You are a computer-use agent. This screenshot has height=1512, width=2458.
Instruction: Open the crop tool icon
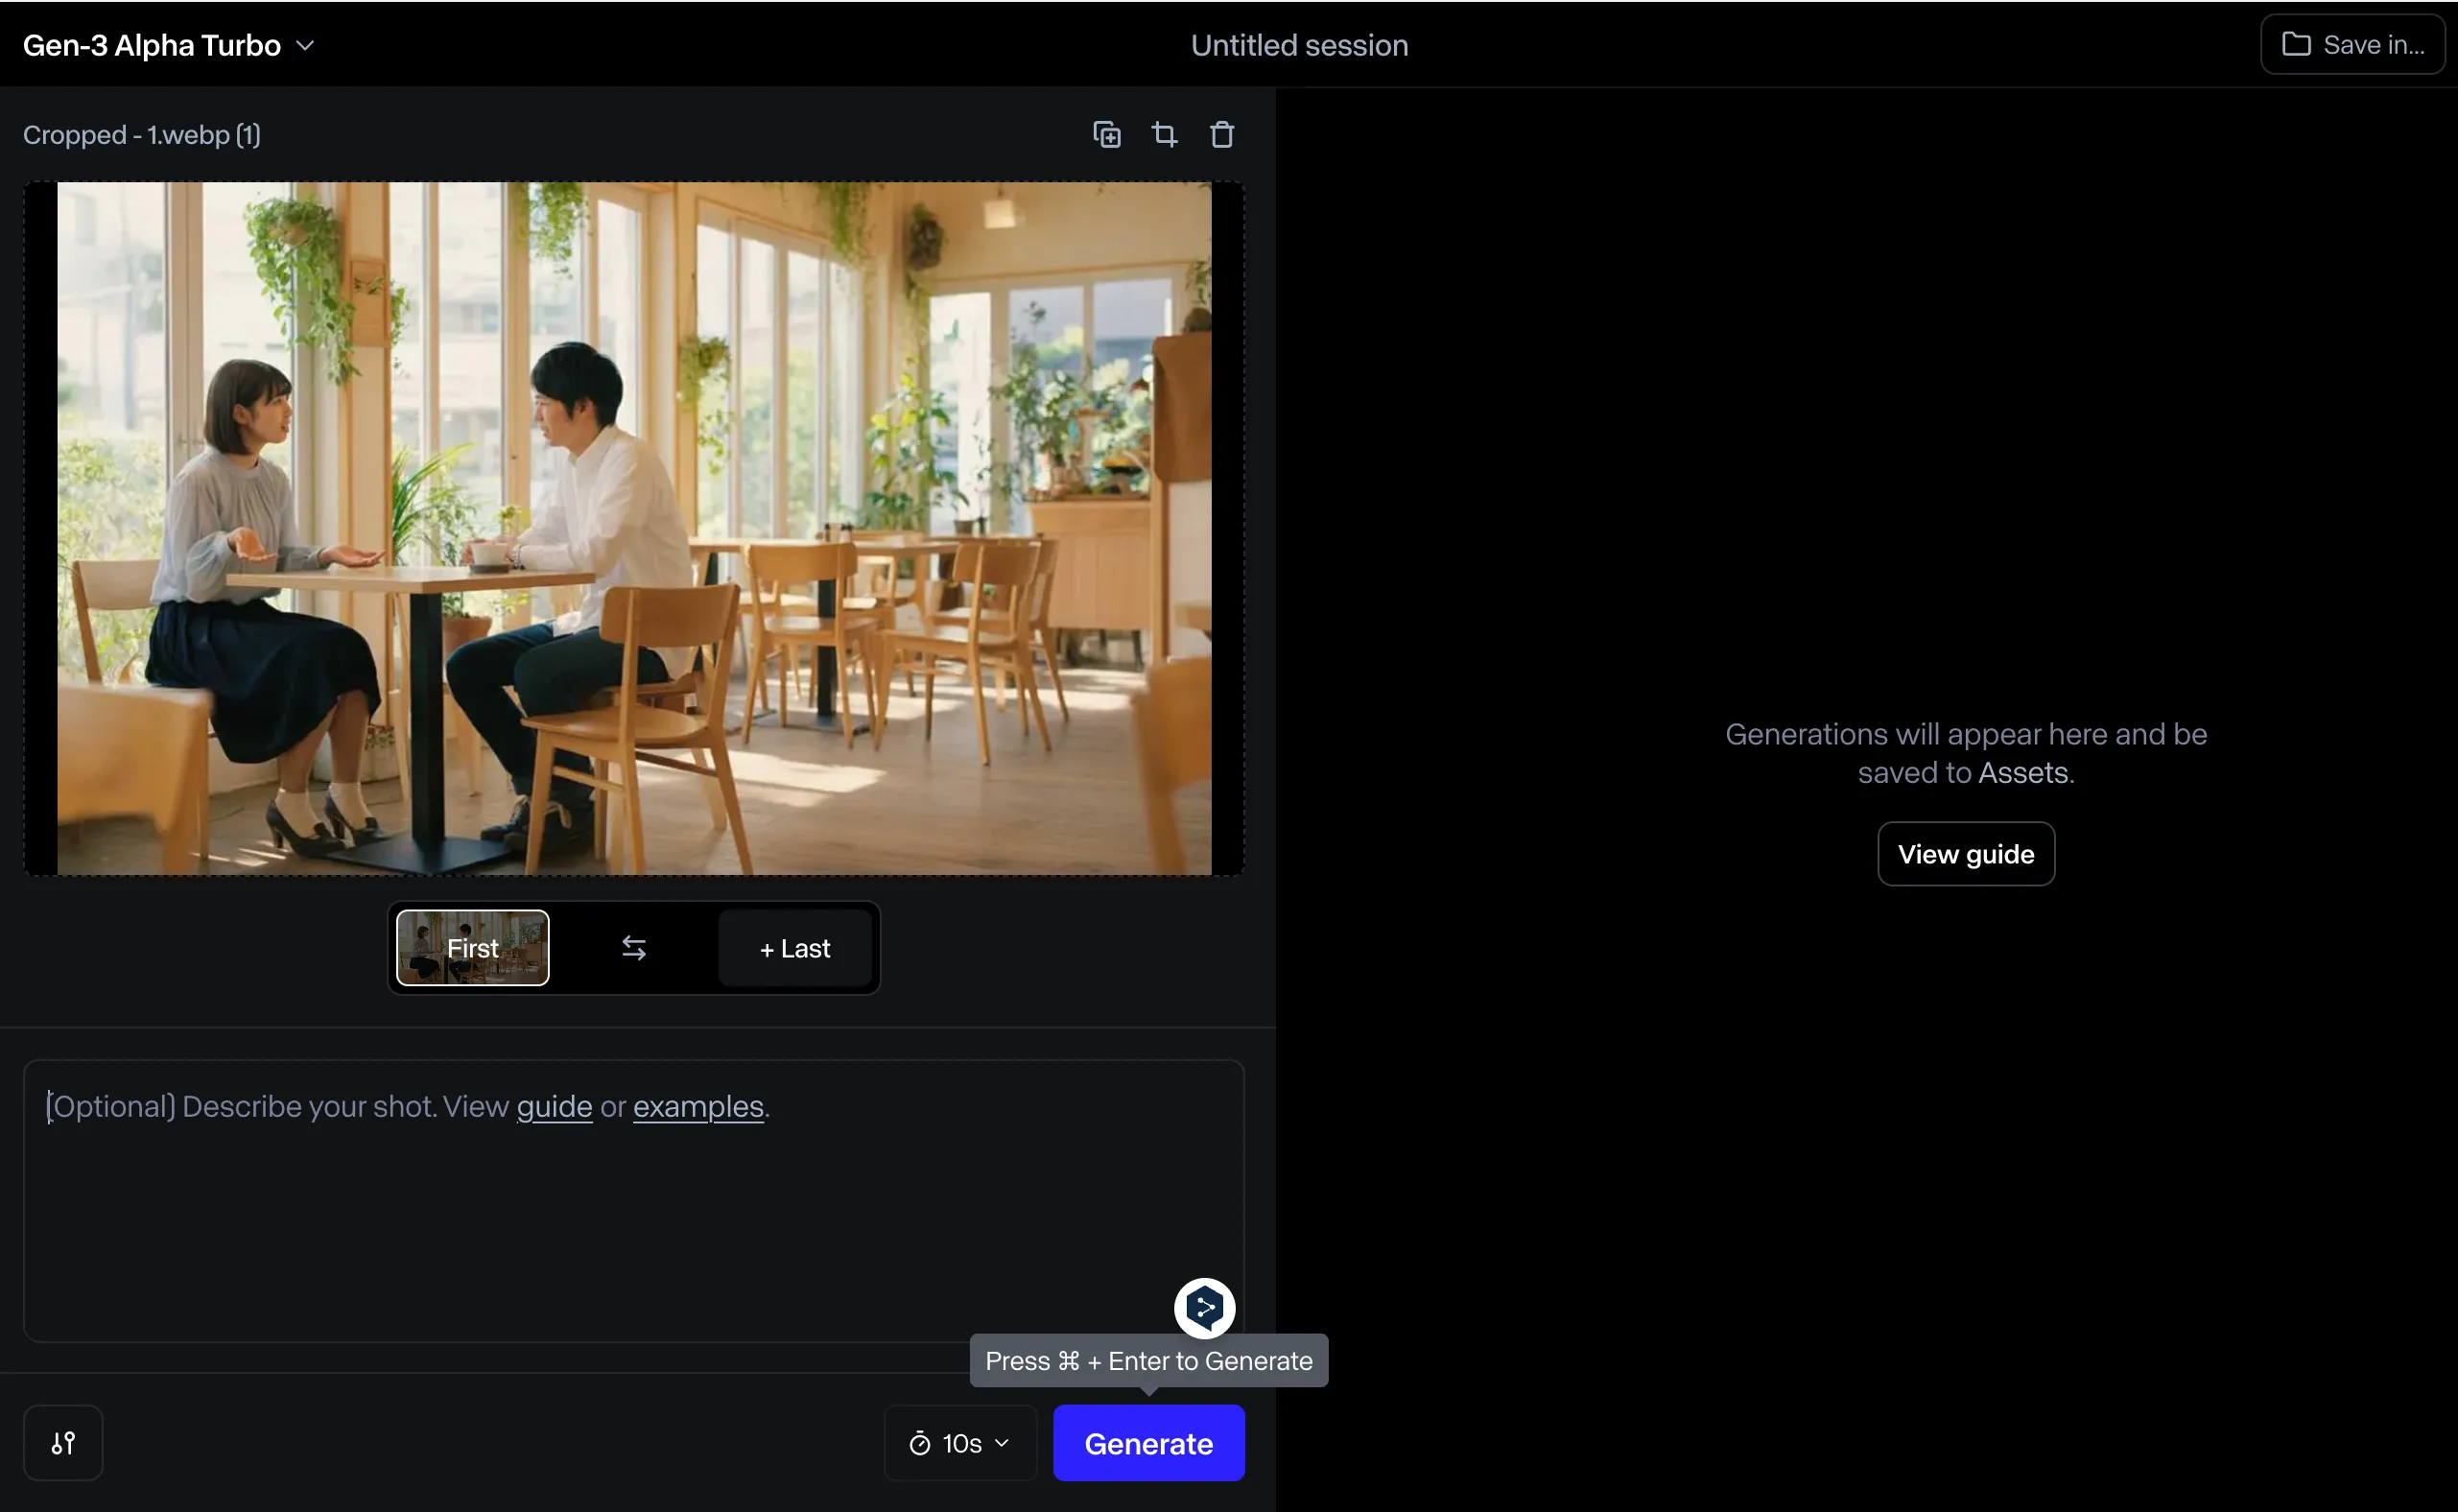(1164, 134)
